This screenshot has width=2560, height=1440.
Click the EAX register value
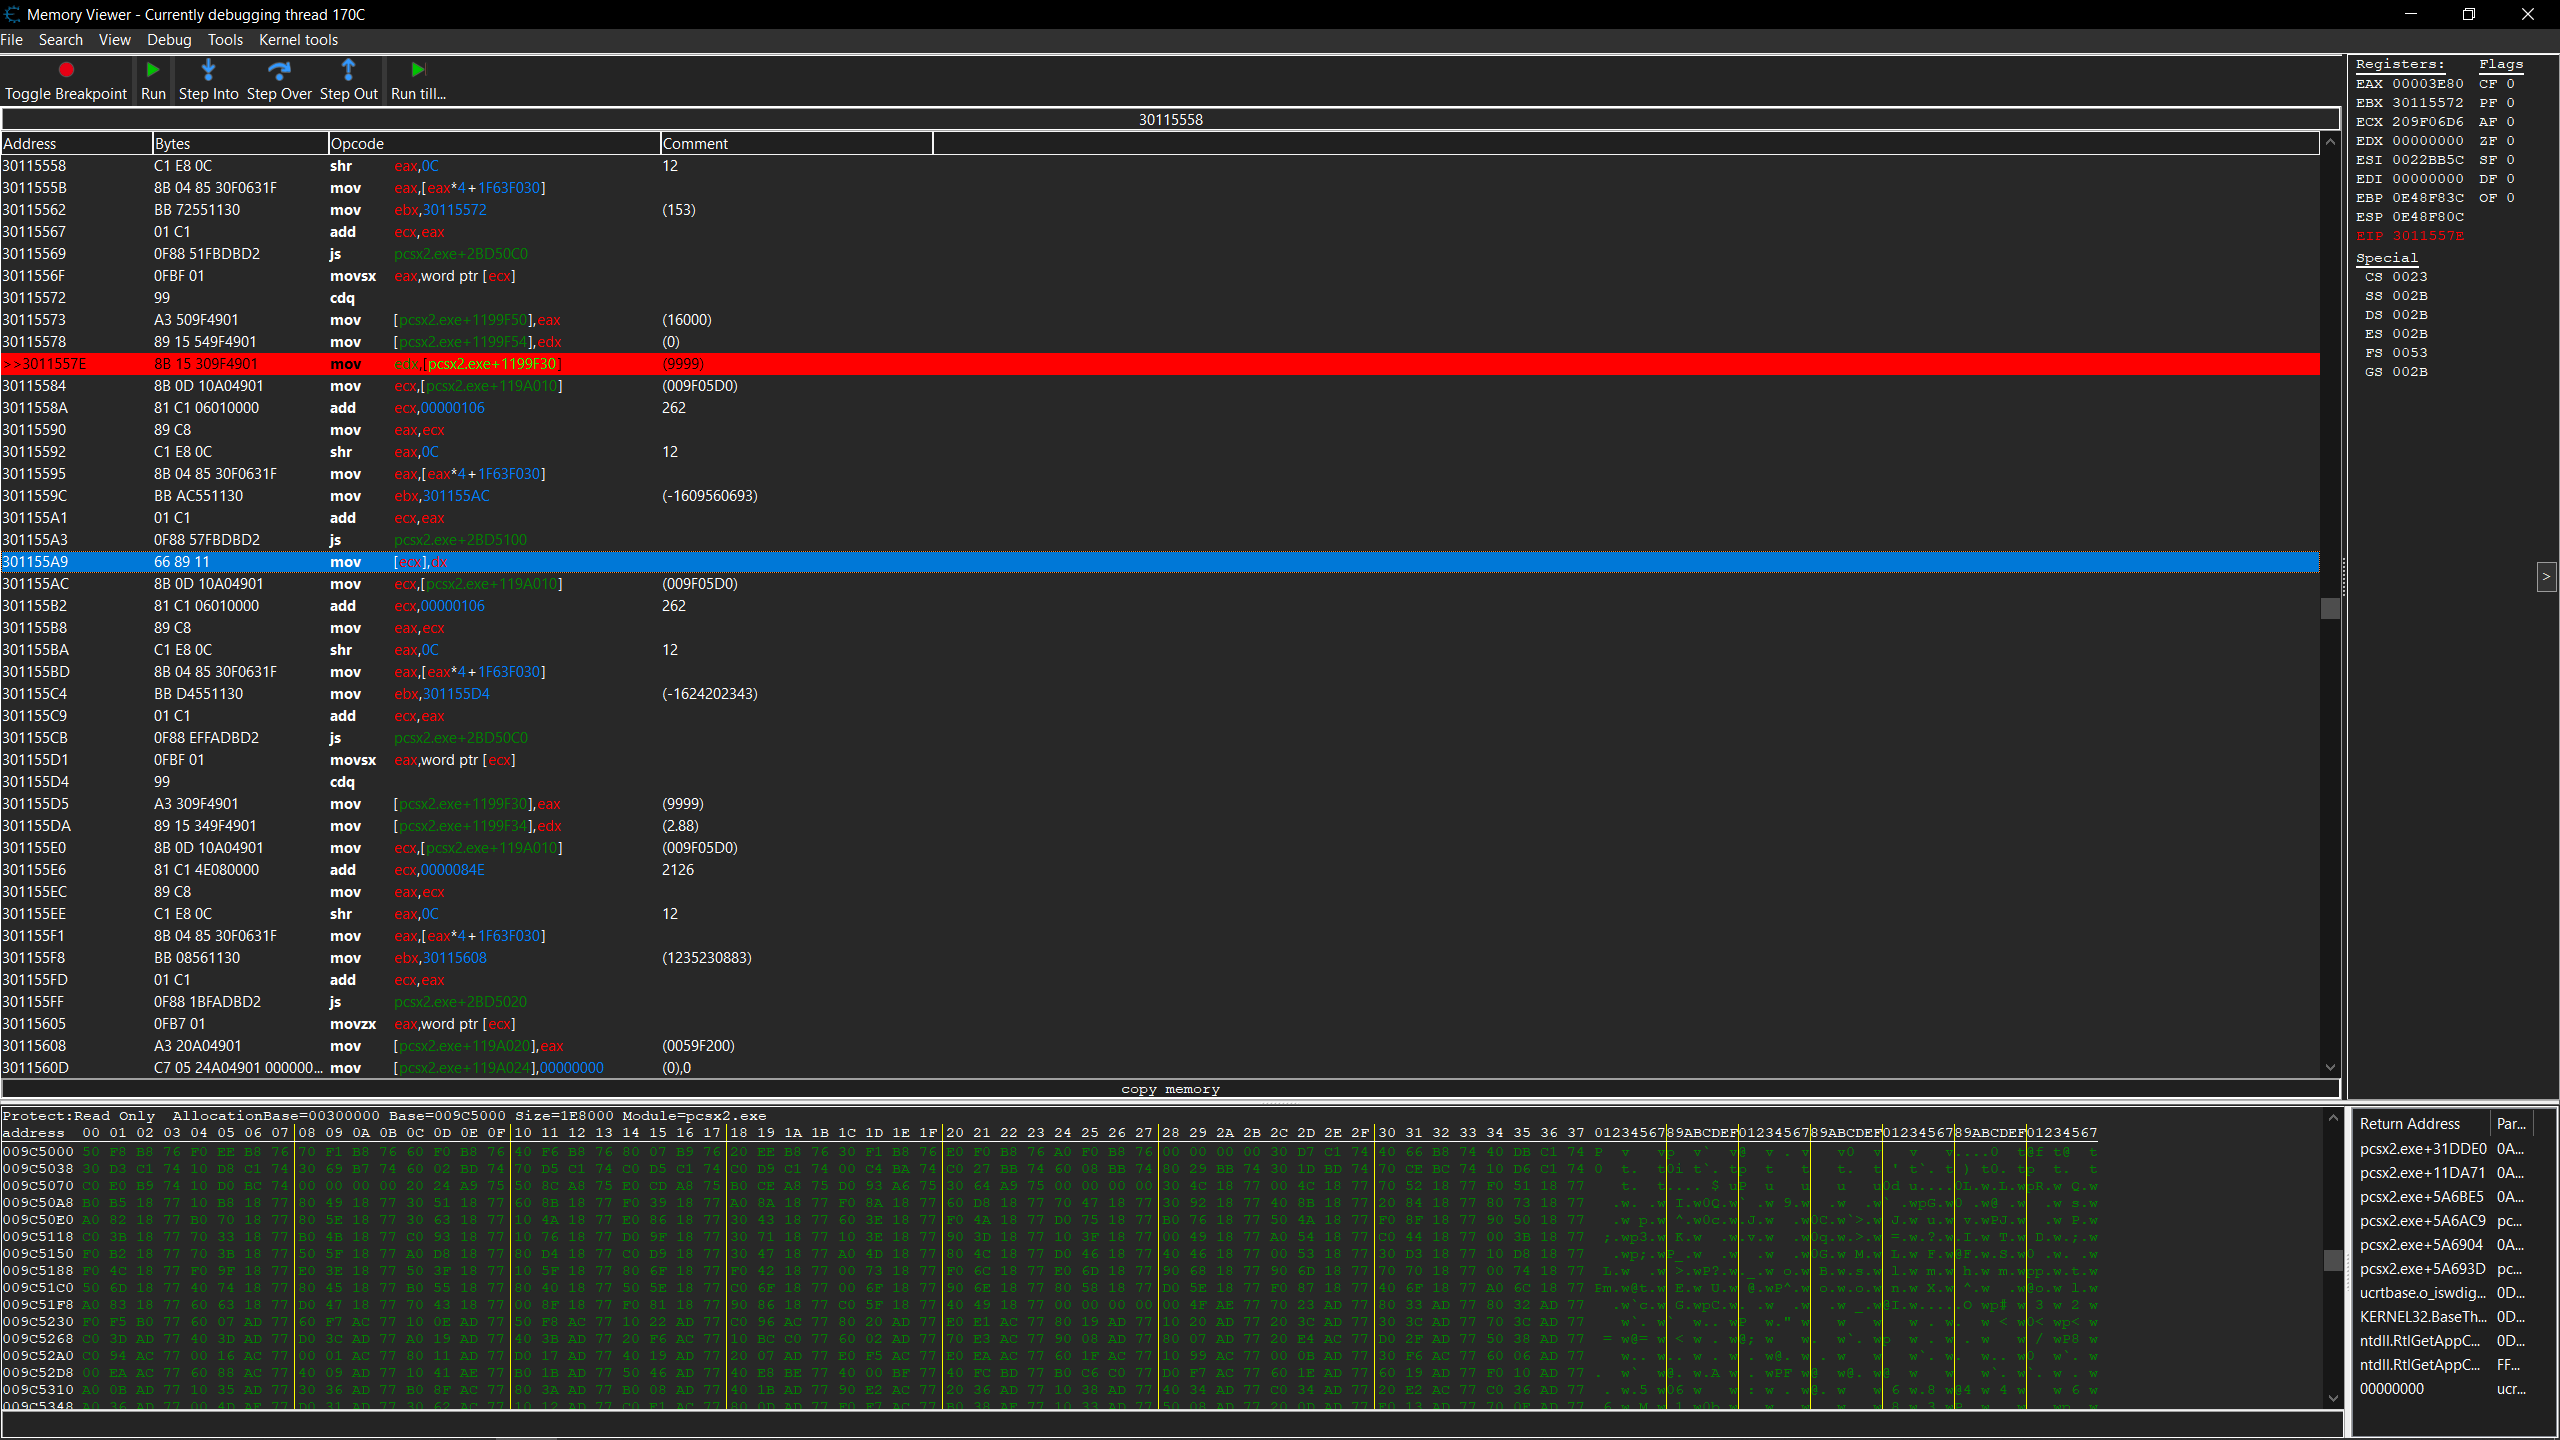point(2427,84)
